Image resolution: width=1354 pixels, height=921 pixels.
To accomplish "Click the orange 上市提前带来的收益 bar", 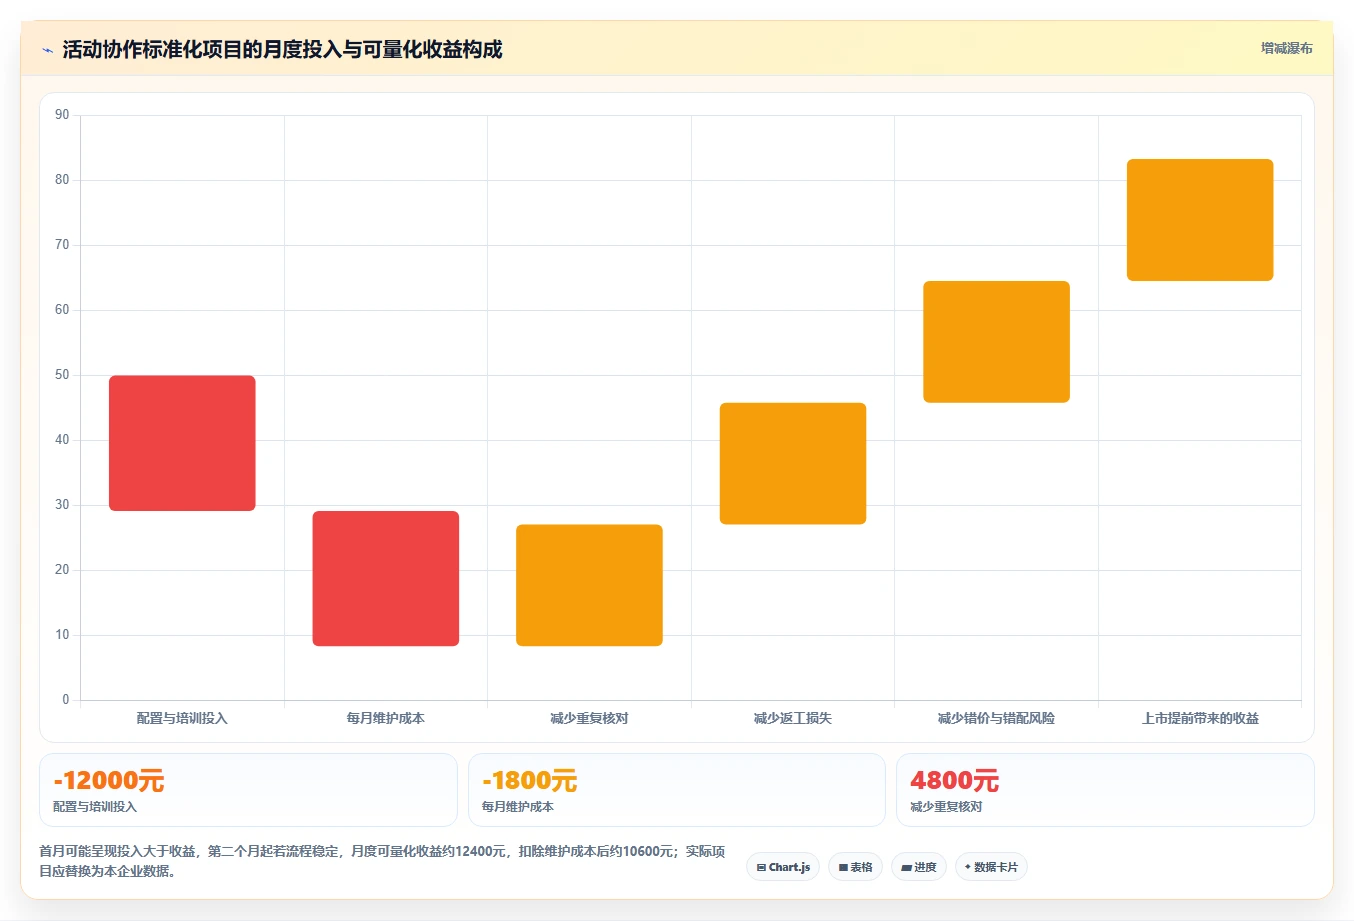I will (1200, 220).
